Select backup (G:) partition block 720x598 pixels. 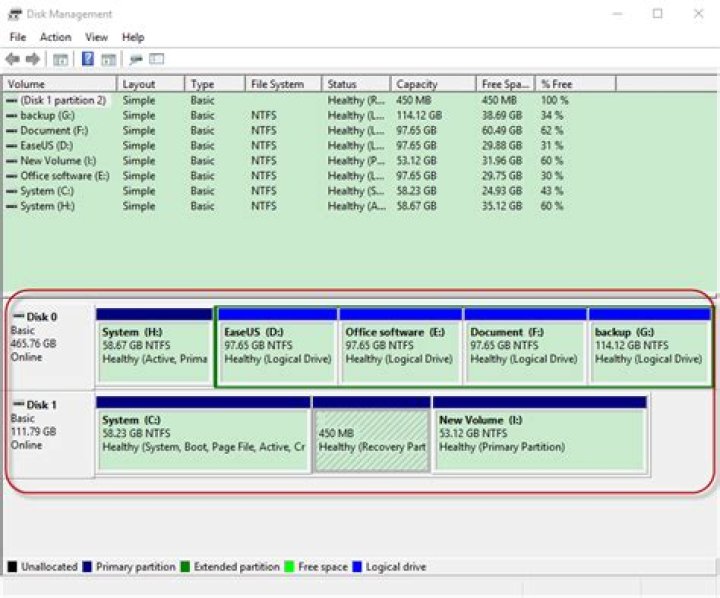650,347
